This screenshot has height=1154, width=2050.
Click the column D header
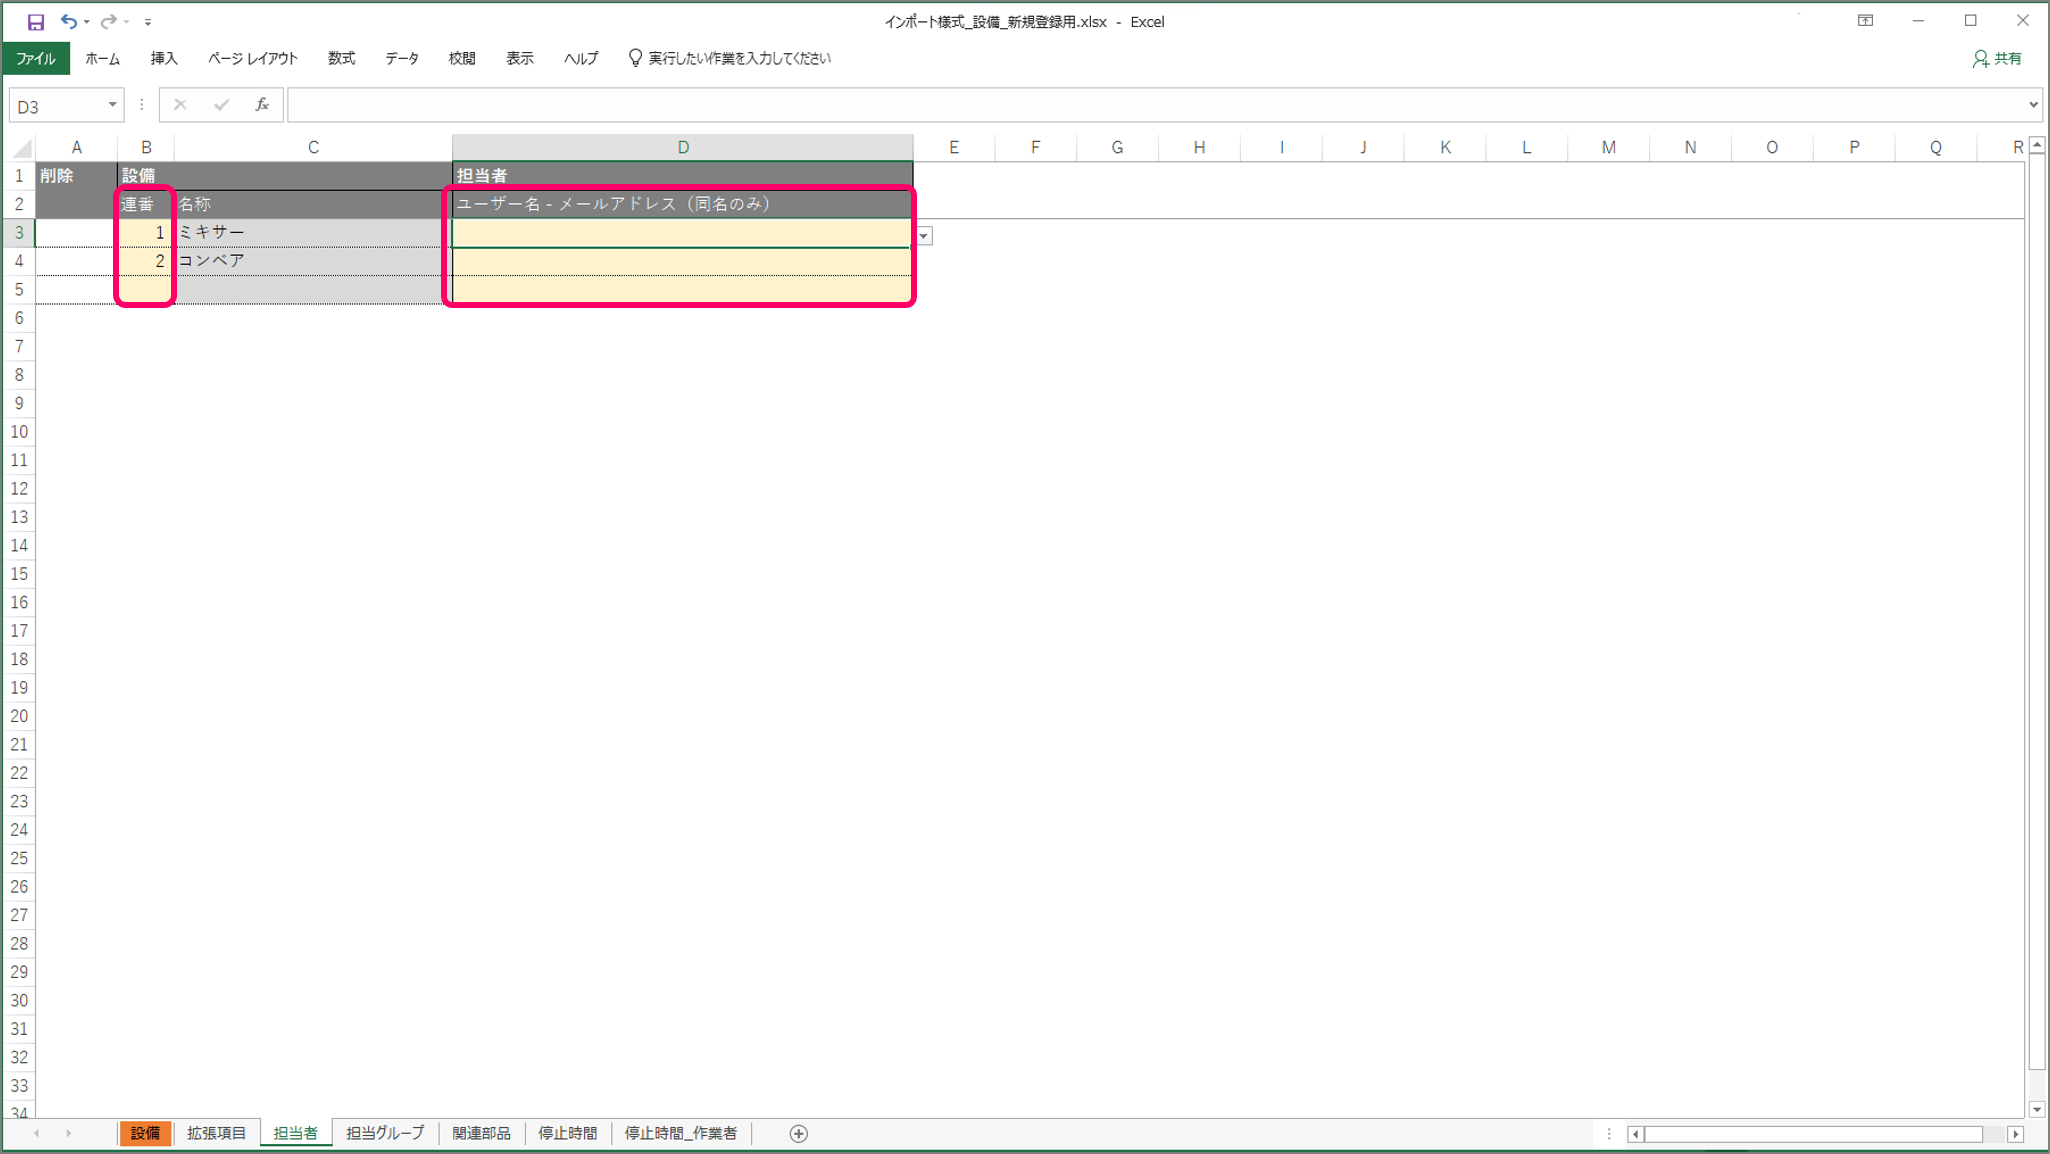[x=682, y=148]
